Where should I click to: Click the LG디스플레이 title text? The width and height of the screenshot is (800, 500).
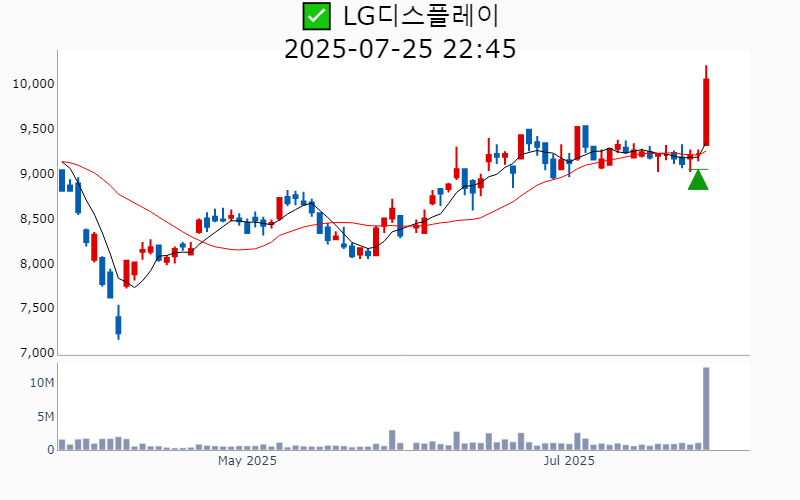pos(421,16)
